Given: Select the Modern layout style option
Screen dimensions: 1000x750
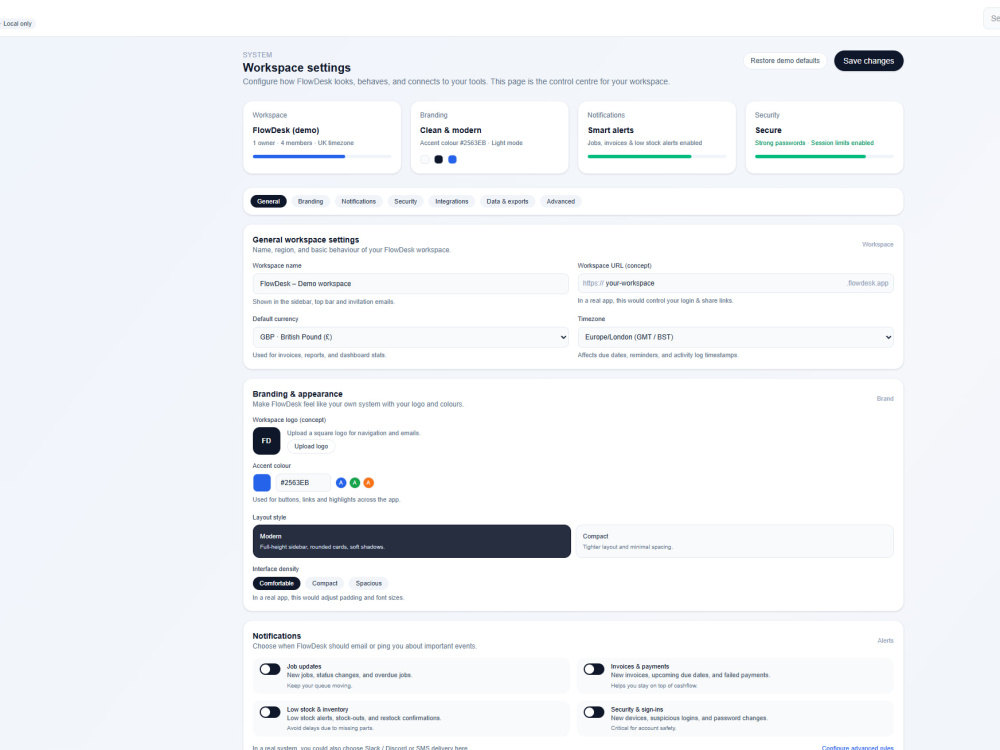Looking at the screenshot, I should 411,541.
